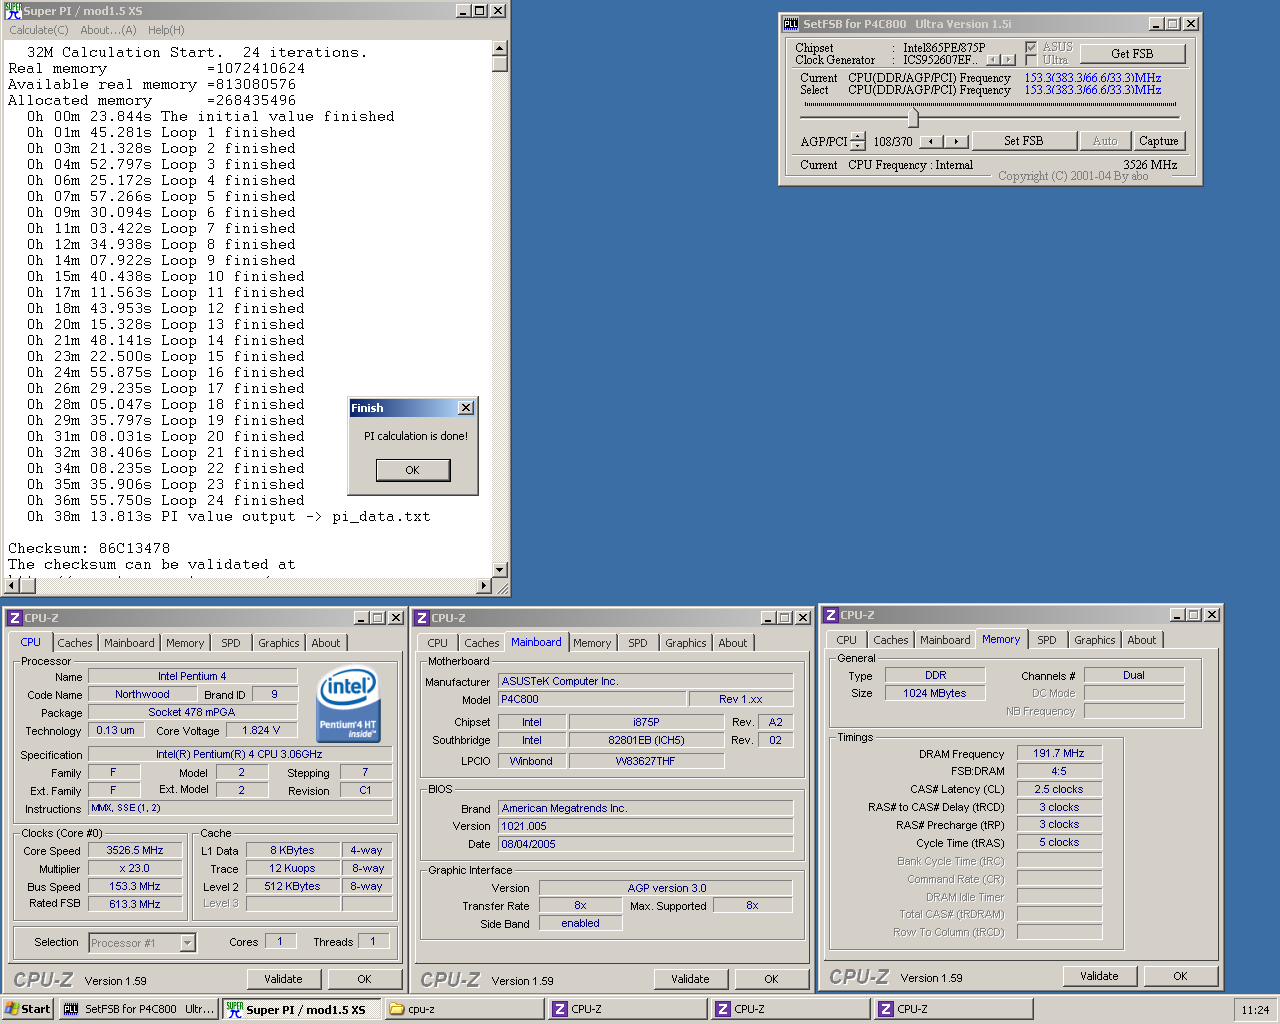Click OK in the Finish dialog
This screenshot has width=1280, height=1024.
(x=413, y=470)
